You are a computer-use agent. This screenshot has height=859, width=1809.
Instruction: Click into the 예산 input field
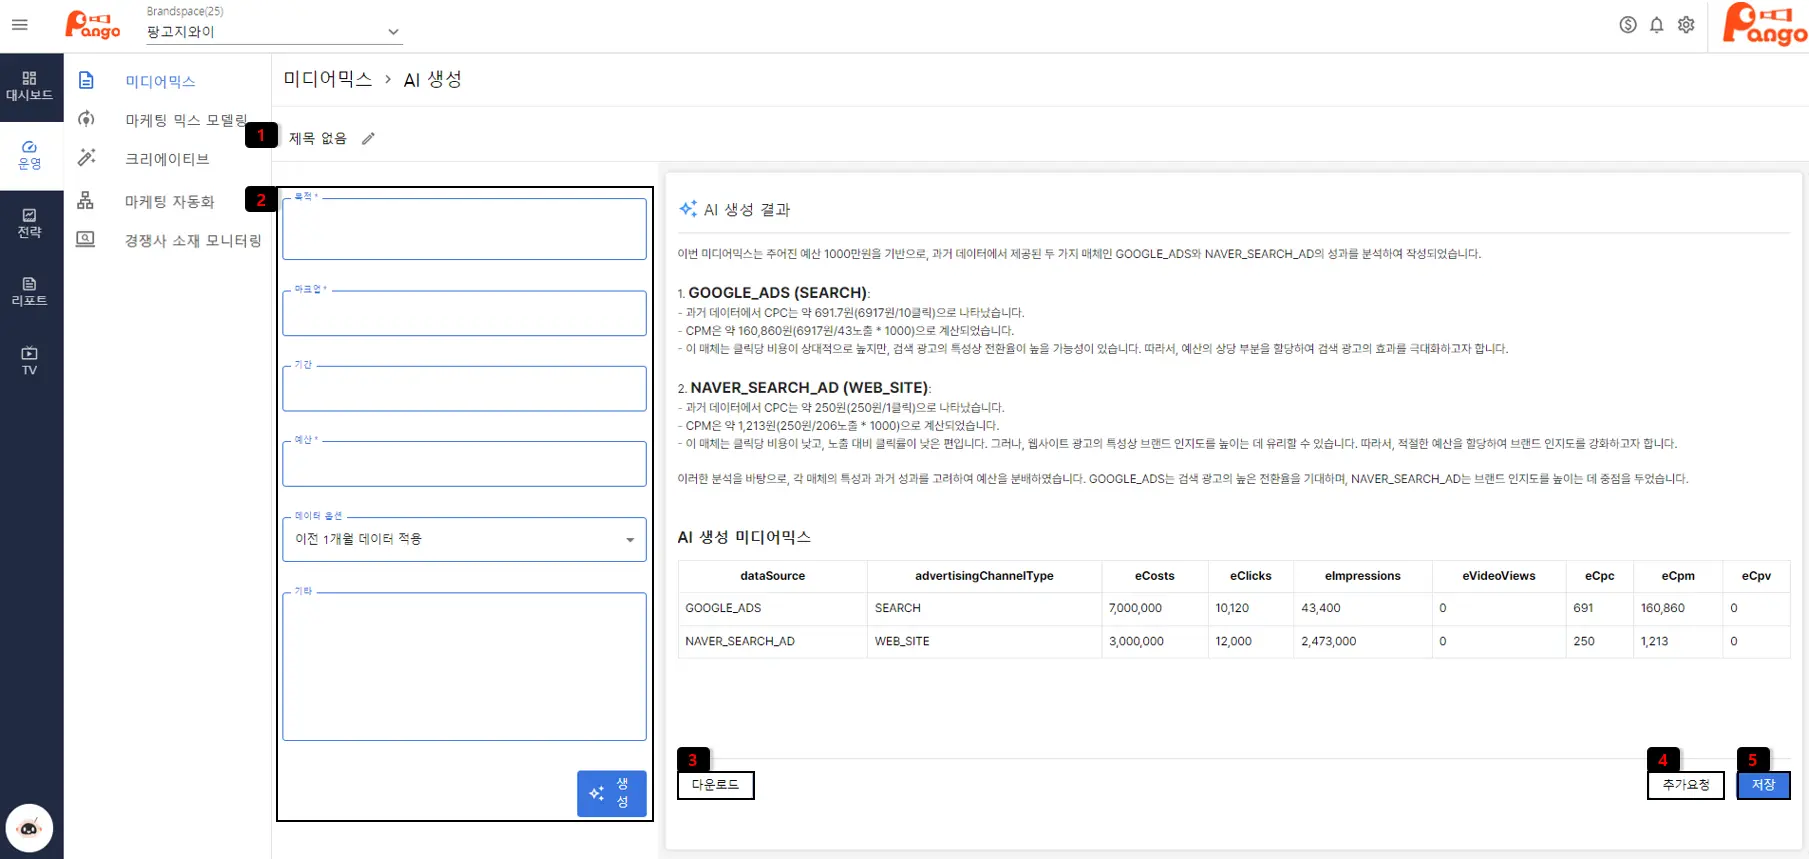point(464,466)
